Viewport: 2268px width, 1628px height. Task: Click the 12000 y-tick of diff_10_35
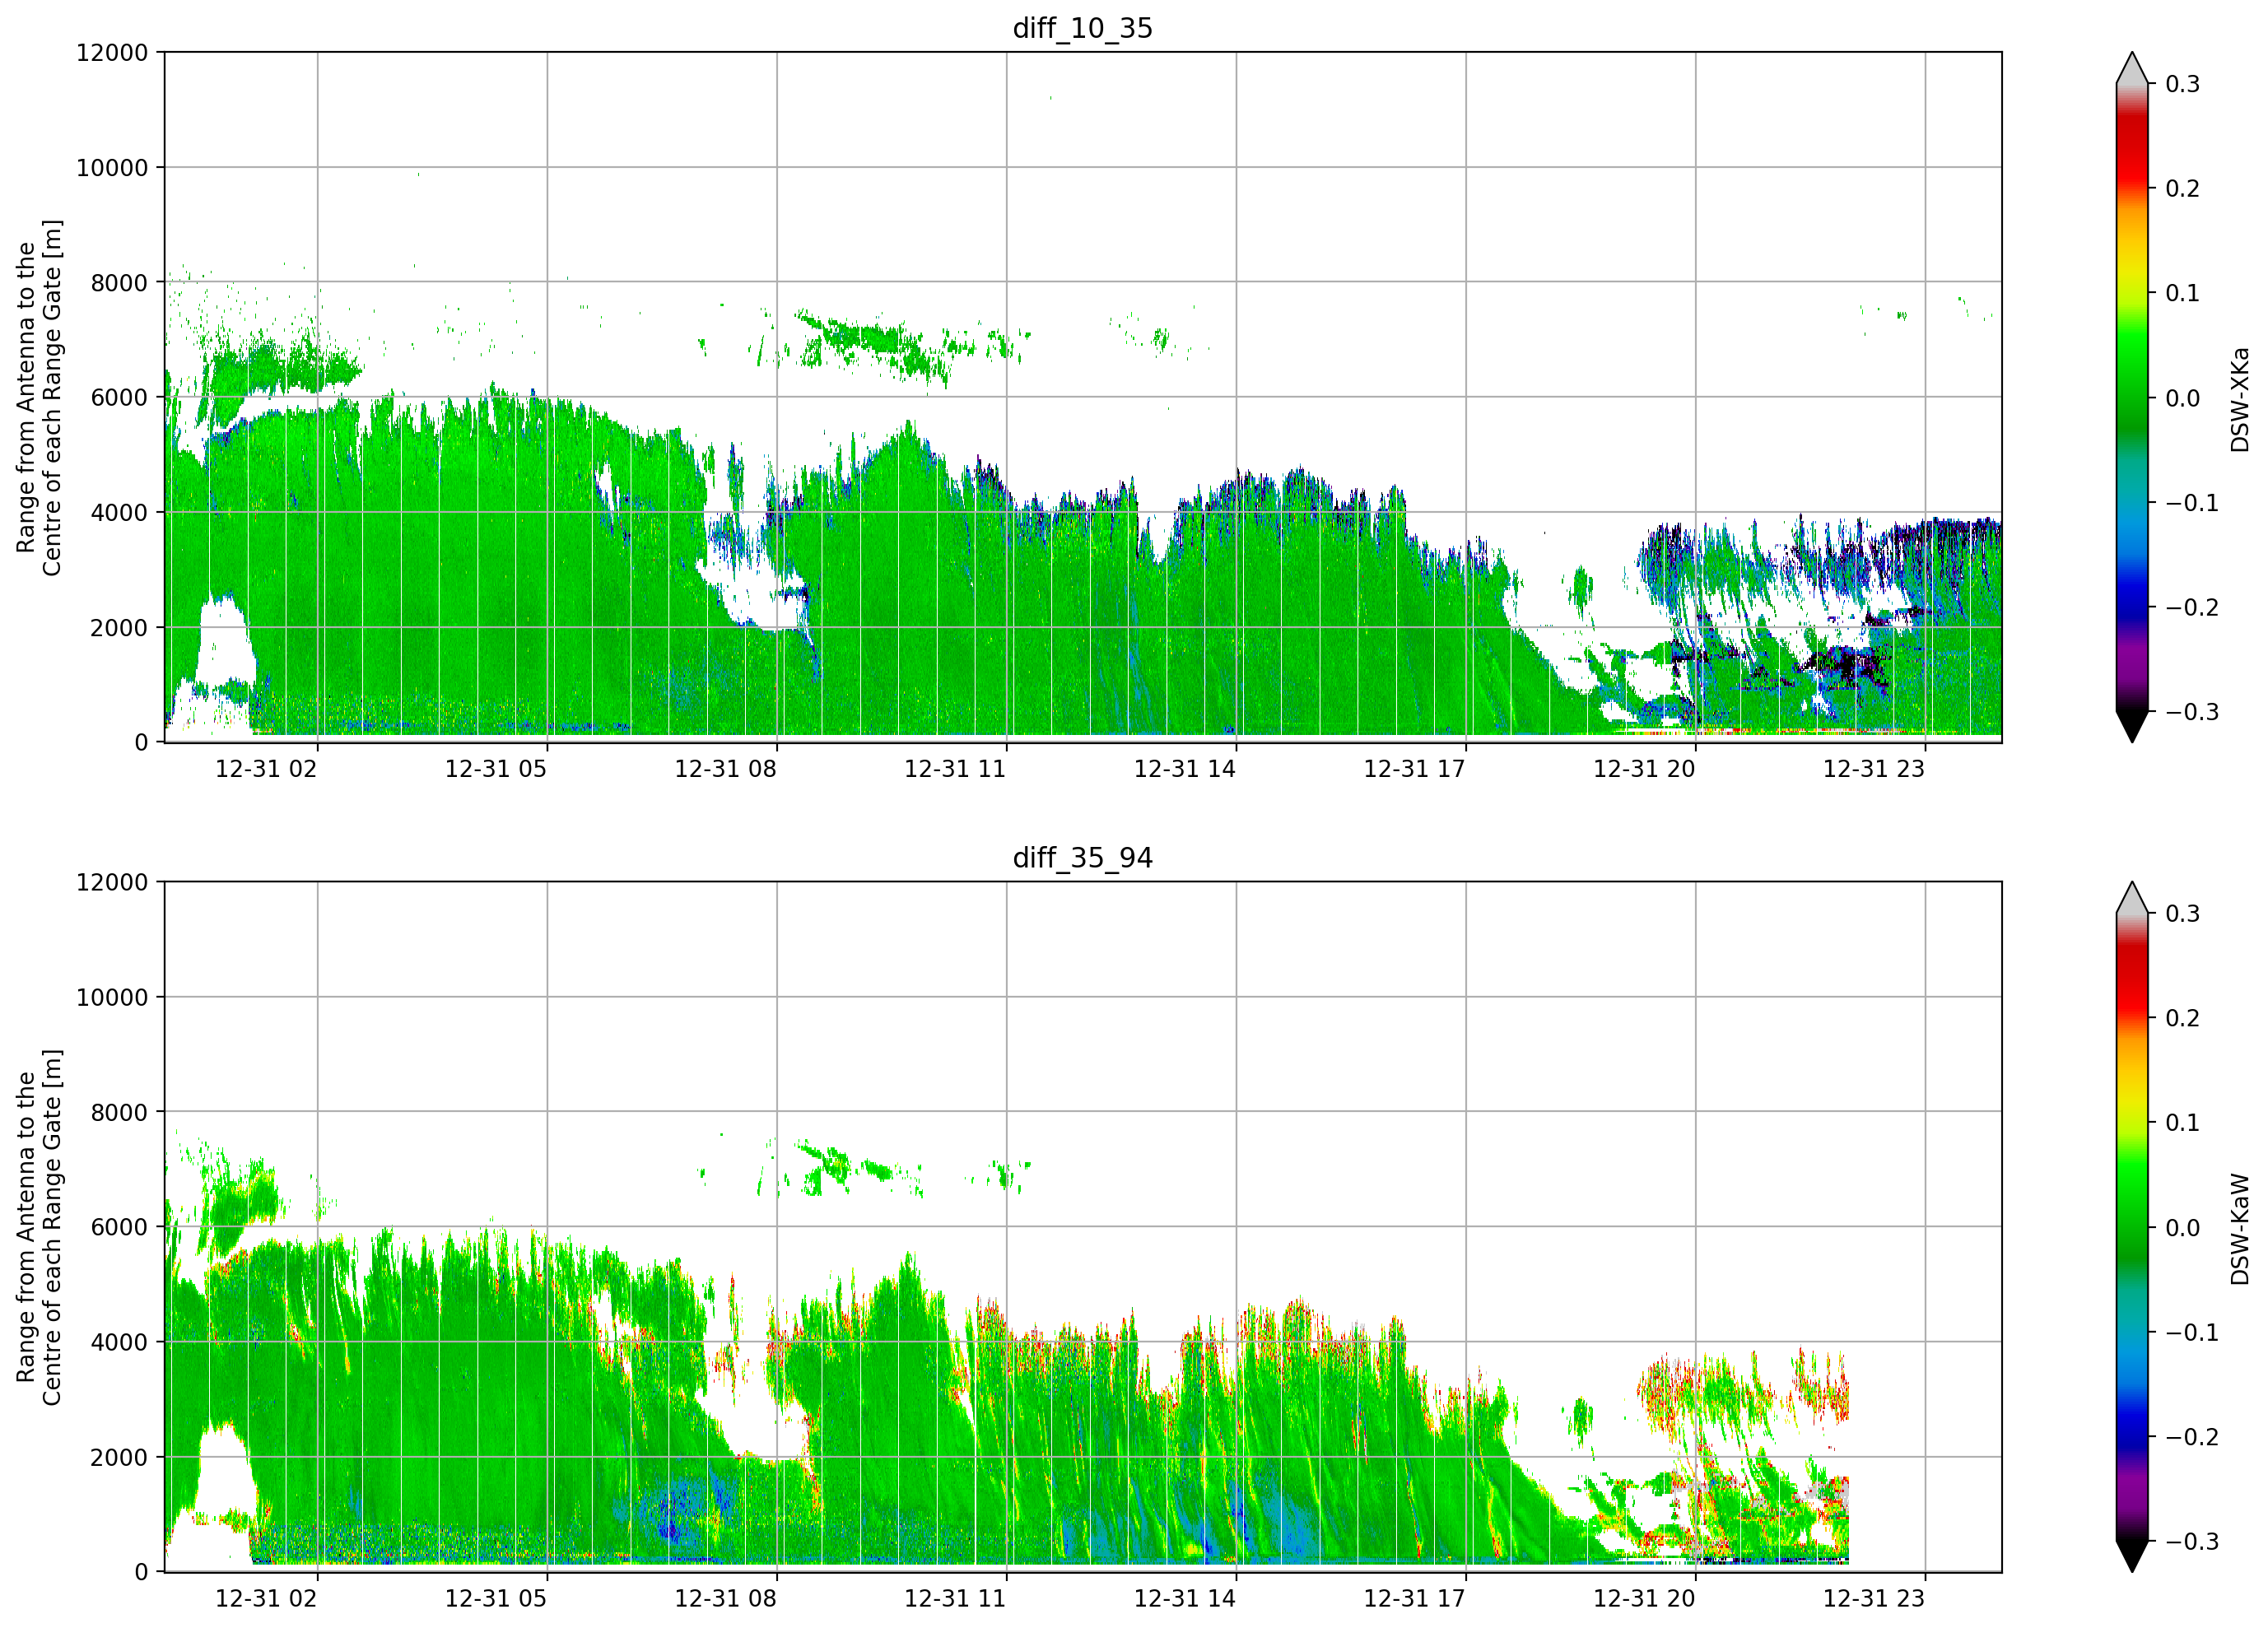pyautogui.click(x=112, y=53)
